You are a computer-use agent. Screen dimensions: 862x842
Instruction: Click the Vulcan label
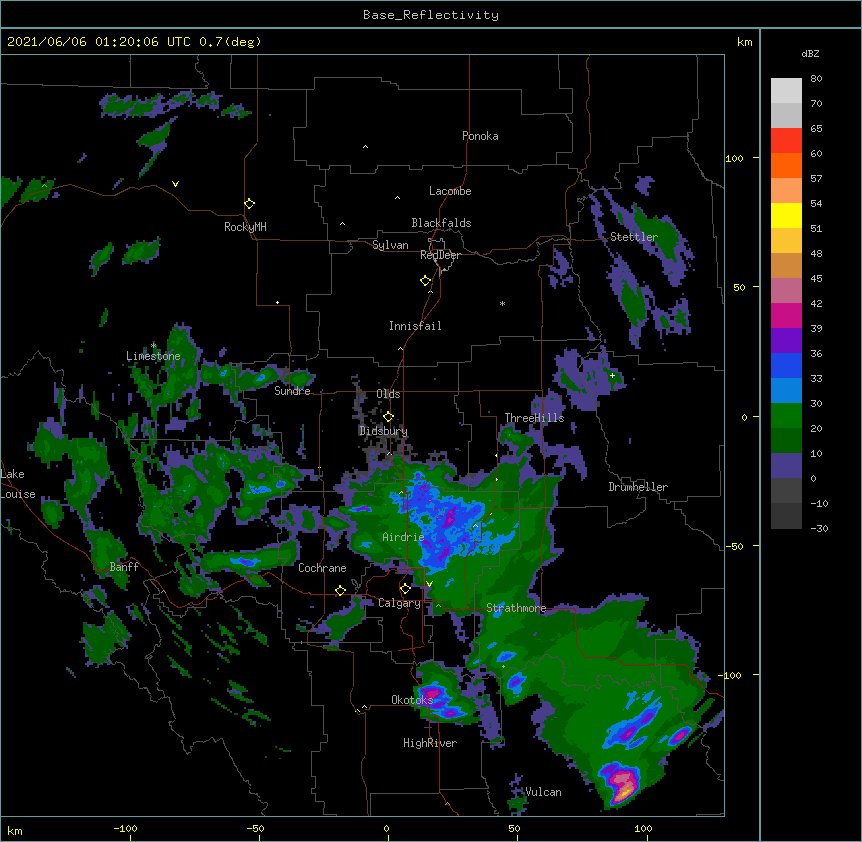coord(543,792)
